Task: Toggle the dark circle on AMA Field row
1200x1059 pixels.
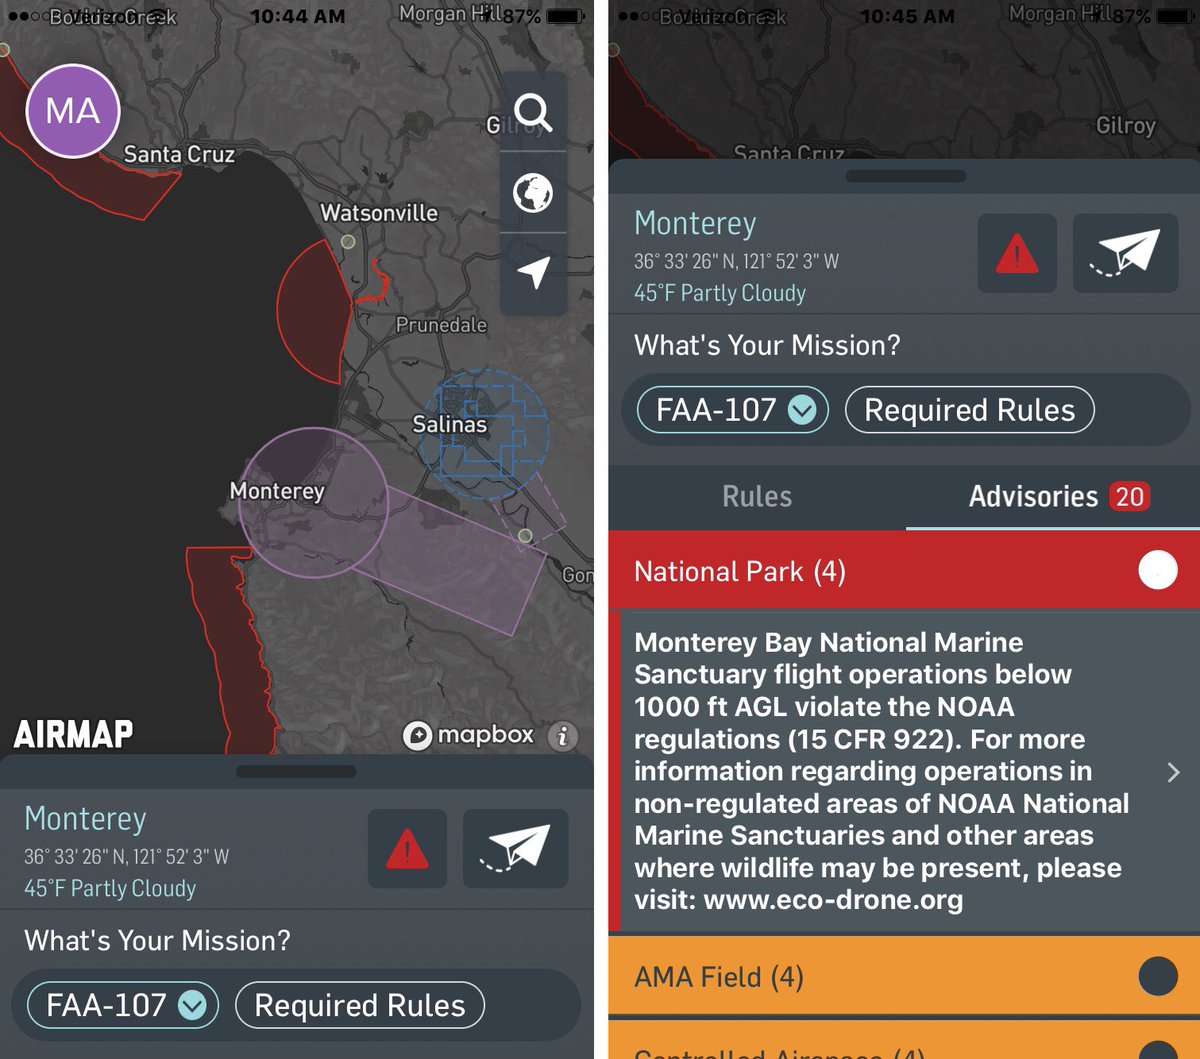Action: [1158, 977]
